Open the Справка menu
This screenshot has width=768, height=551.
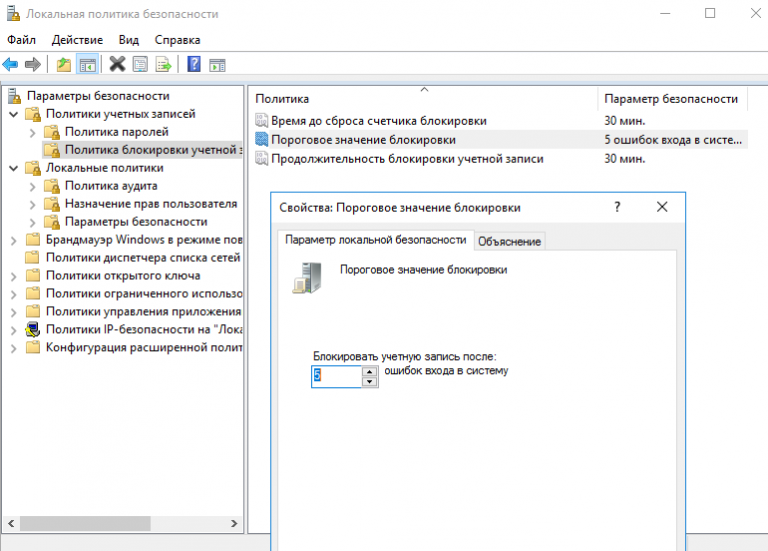[177, 40]
